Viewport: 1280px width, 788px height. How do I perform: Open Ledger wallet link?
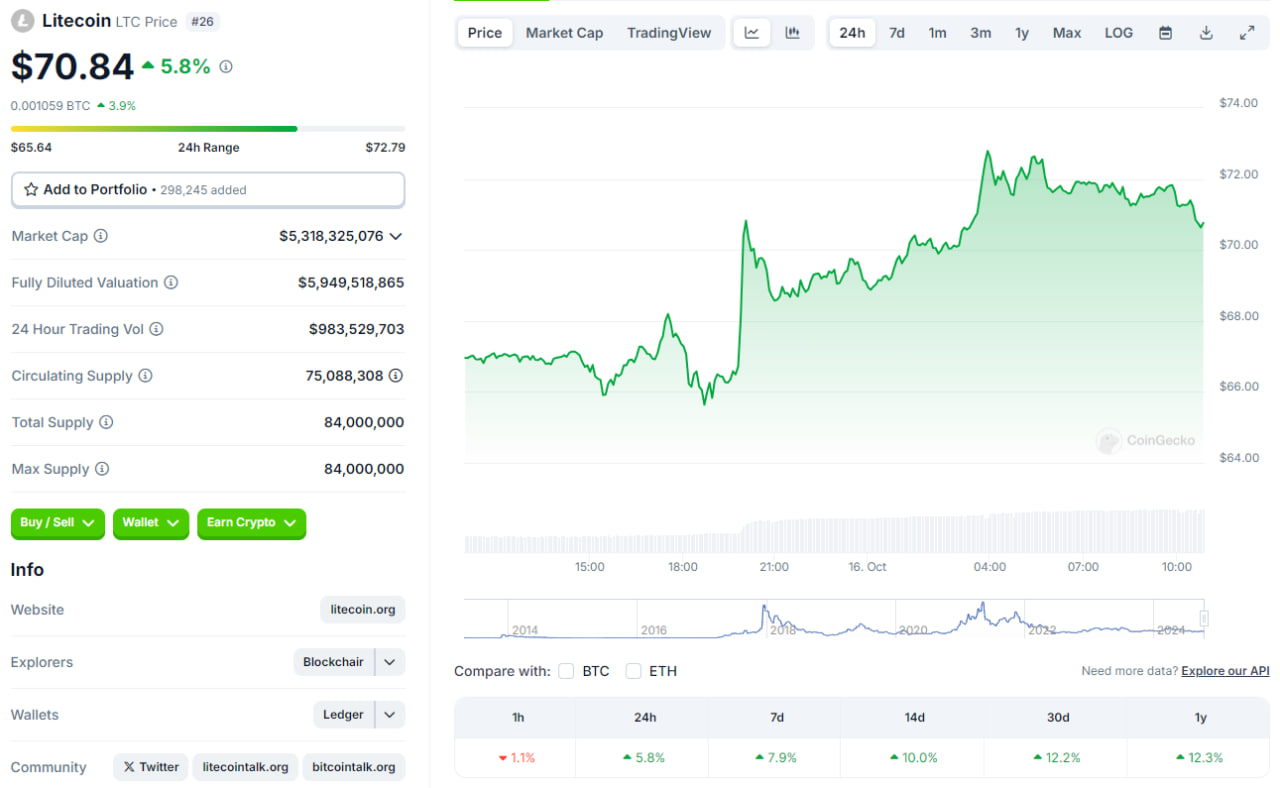click(x=343, y=715)
